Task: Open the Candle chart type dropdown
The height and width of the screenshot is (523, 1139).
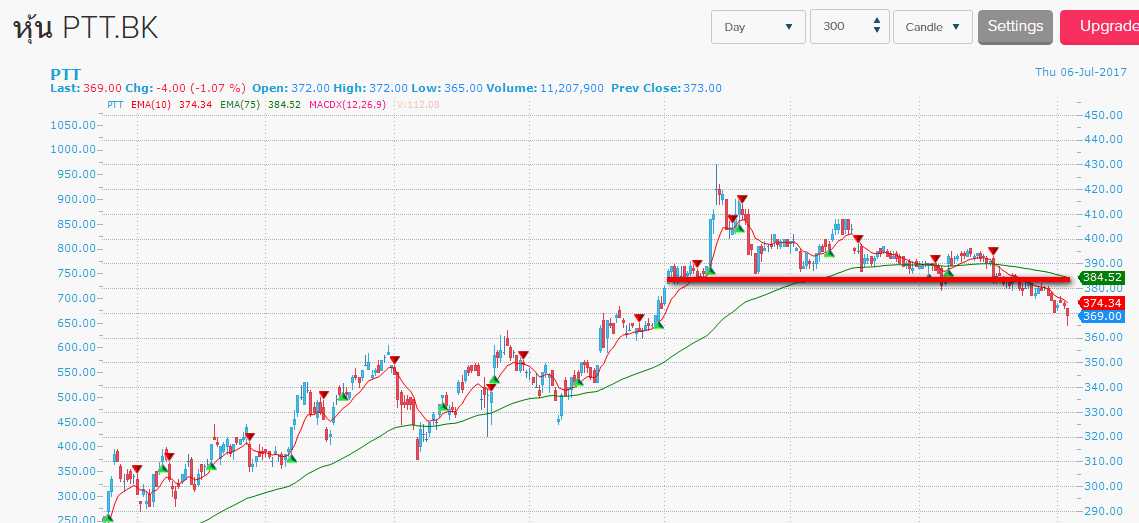Action: 933,27
